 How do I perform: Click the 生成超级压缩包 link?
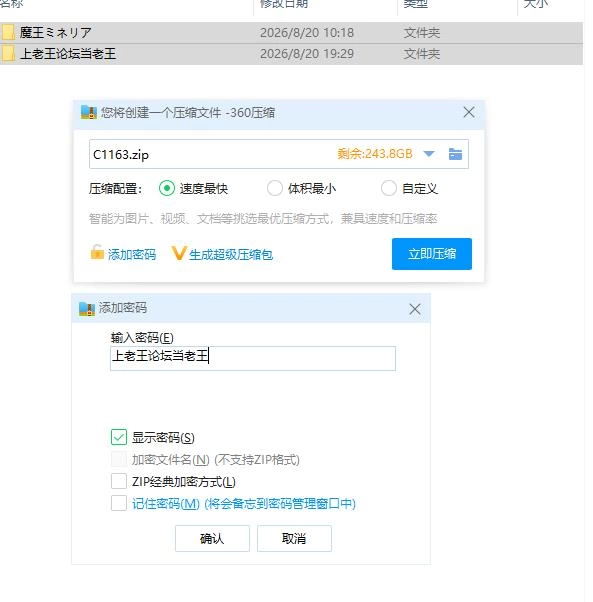tap(231, 255)
